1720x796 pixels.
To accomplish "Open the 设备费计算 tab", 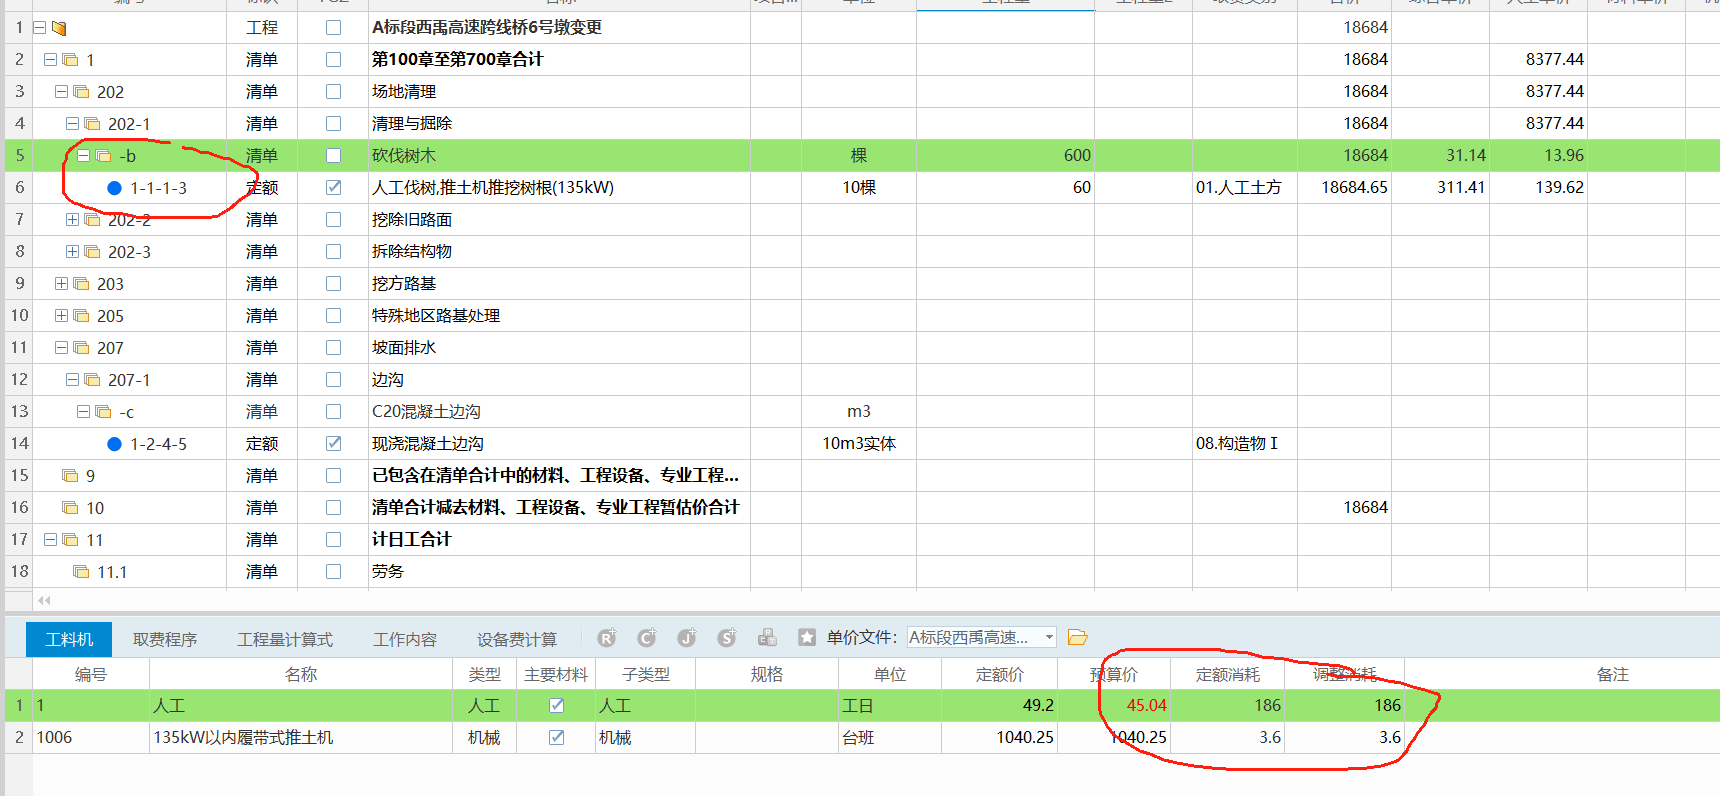I will pos(517,639).
